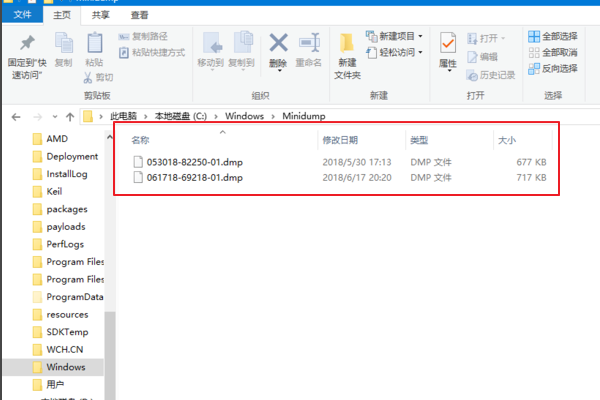Select Paste shortcut option
600x400 pixels.
click(x=152, y=52)
